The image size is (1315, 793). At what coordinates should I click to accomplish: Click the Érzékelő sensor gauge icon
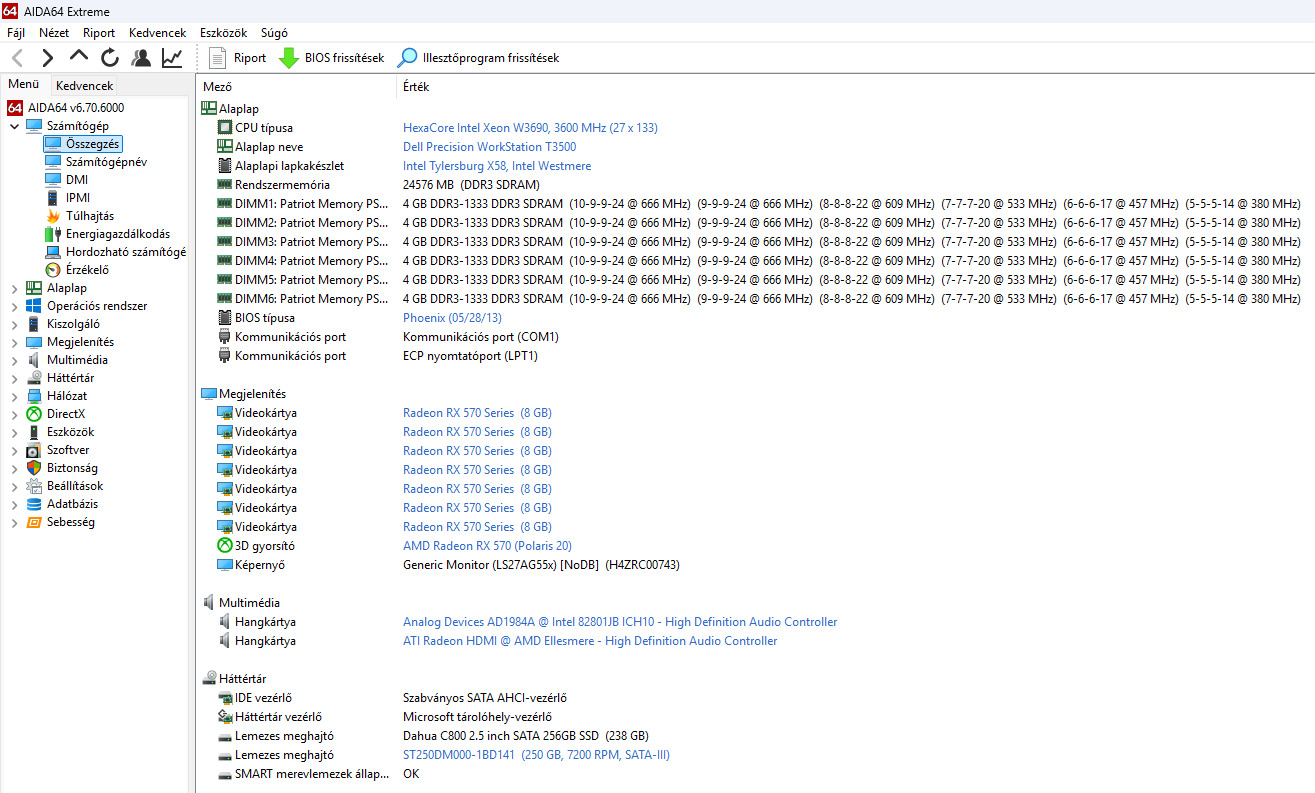click(53, 270)
